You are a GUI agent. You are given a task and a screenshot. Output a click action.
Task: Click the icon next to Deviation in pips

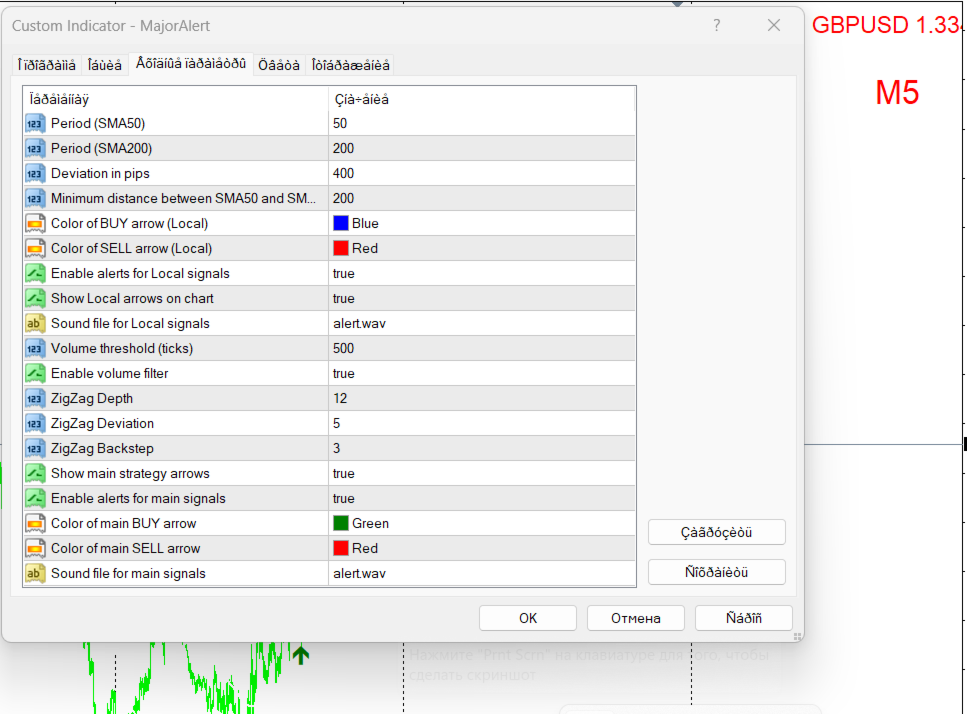point(35,174)
